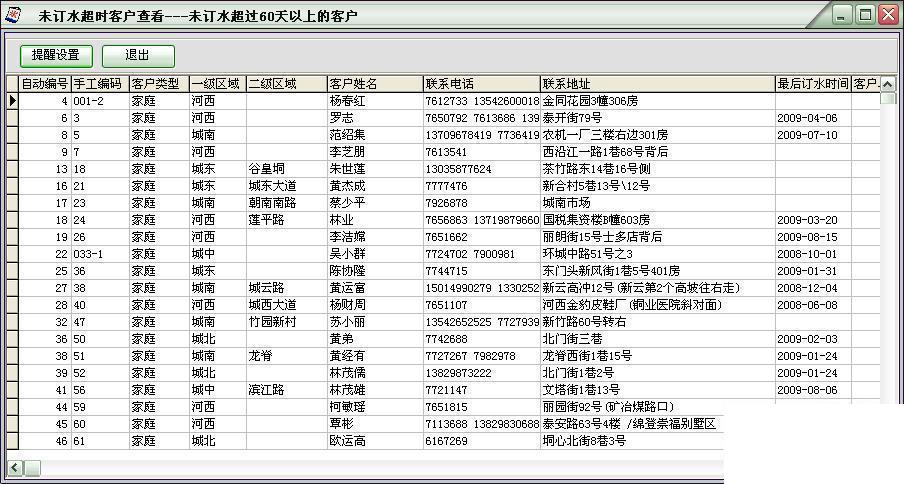Click the 客户姓名 column header
Screen dimensions: 904x484
[375, 84]
